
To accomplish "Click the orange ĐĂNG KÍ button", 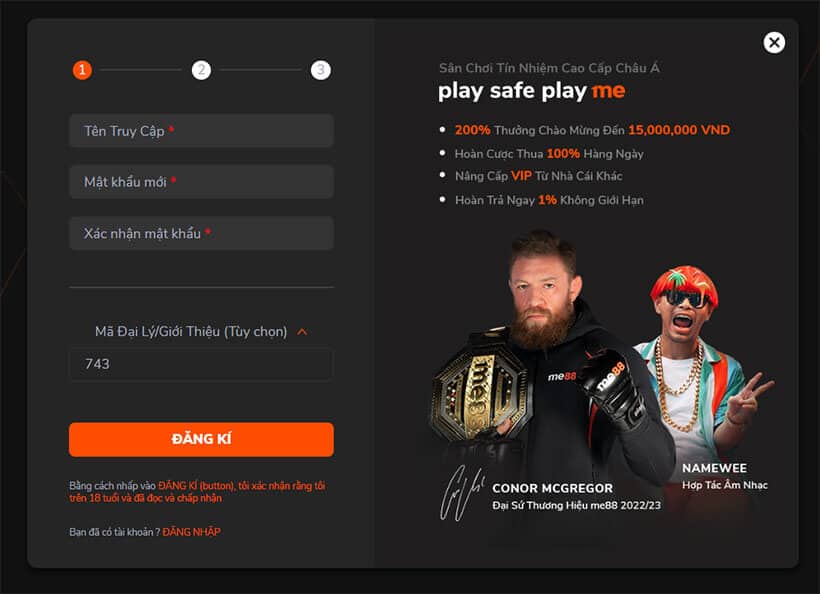I will [x=201, y=439].
